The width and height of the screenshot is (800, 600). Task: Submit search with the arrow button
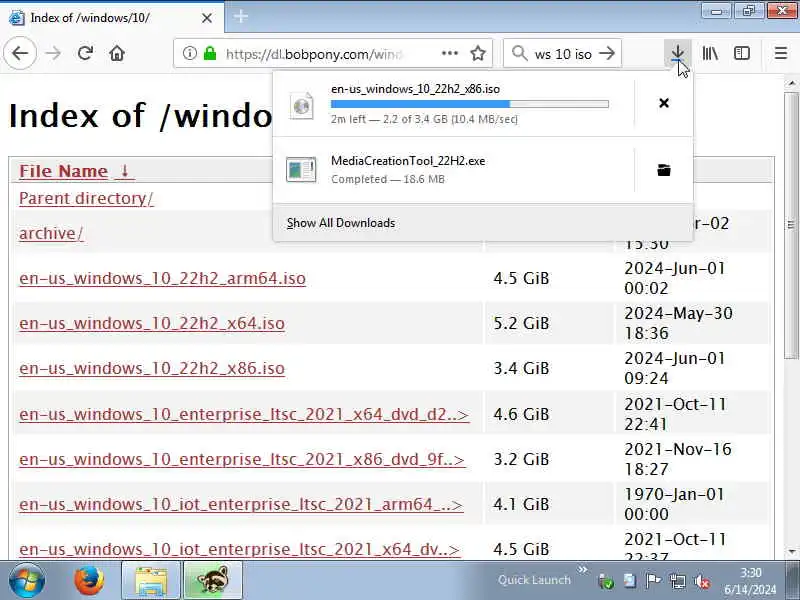(x=607, y=53)
